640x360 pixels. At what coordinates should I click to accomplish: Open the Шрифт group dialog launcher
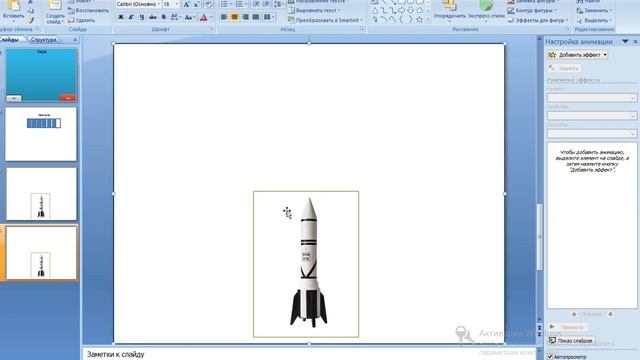click(x=212, y=29)
